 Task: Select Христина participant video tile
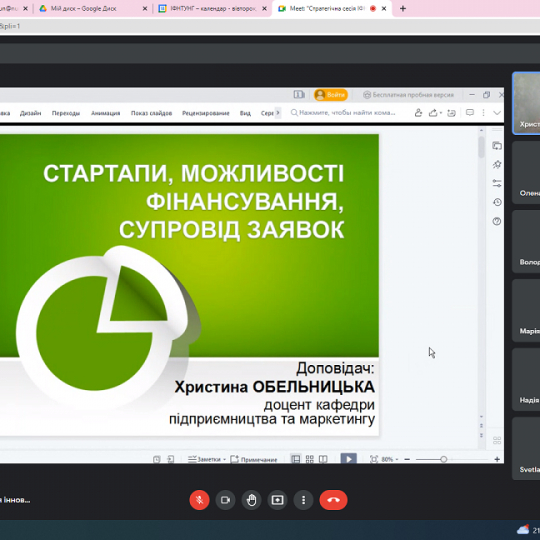(526, 103)
